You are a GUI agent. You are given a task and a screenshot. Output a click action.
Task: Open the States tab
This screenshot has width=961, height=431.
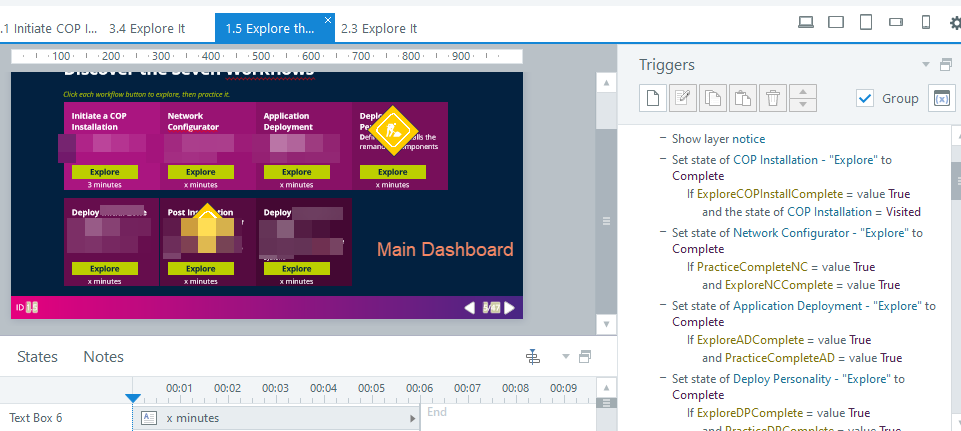[x=37, y=357]
